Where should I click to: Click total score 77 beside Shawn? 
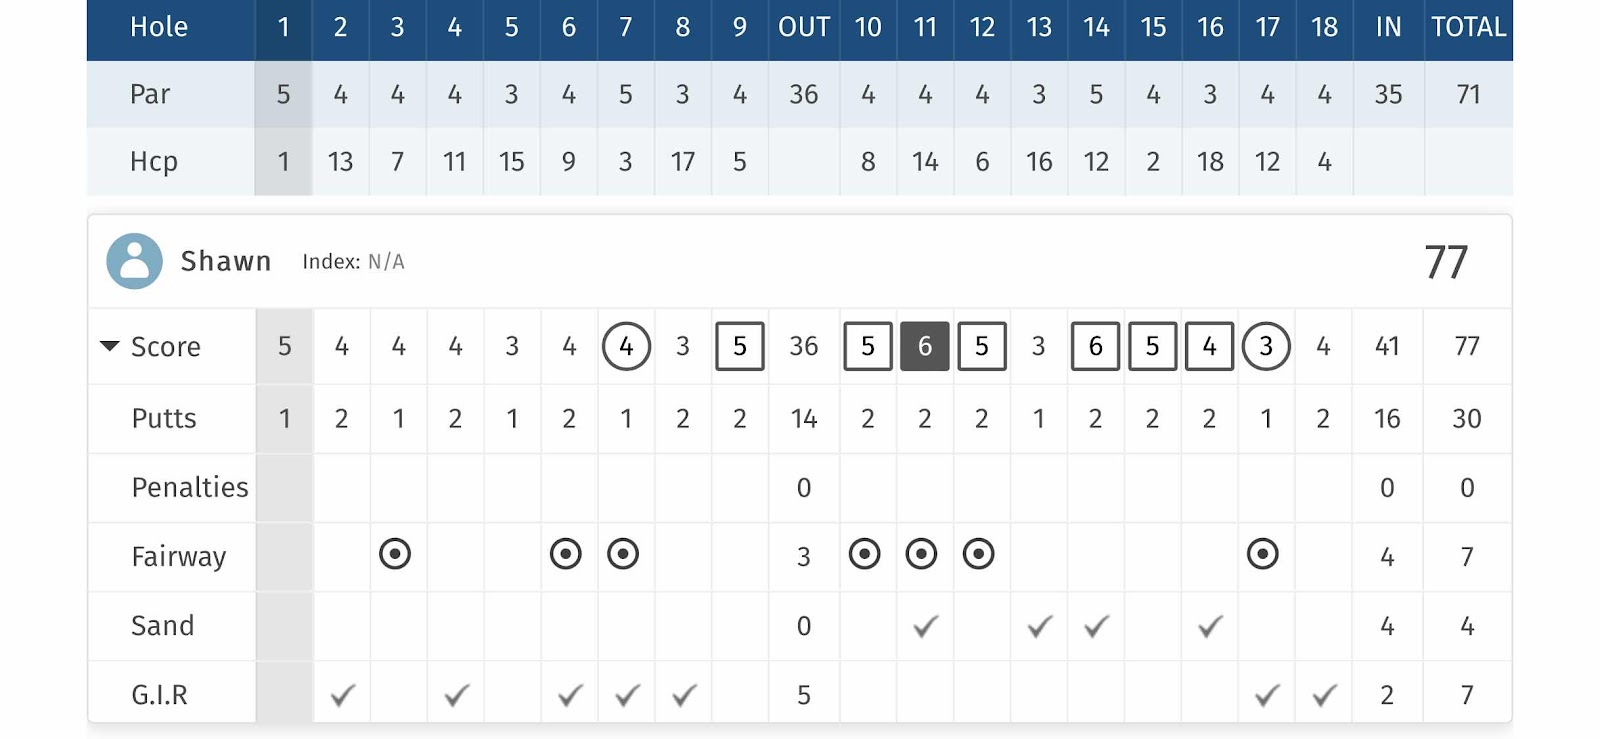[x=1446, y=262]
